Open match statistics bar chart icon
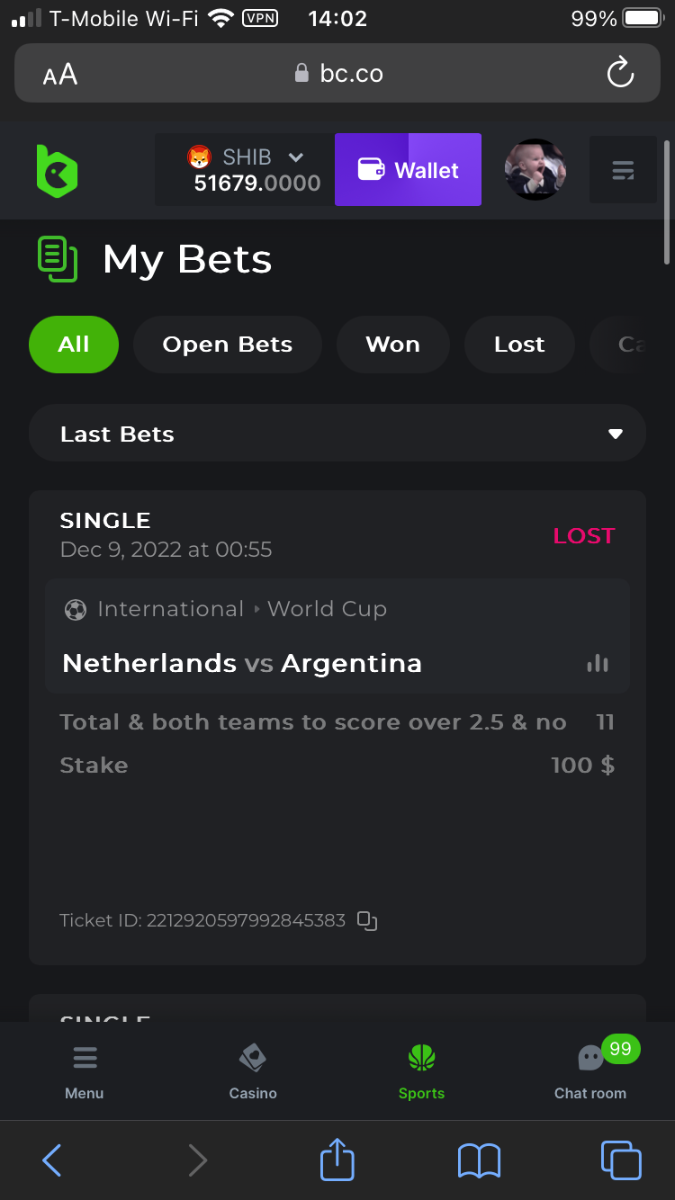 pos(598,664)
